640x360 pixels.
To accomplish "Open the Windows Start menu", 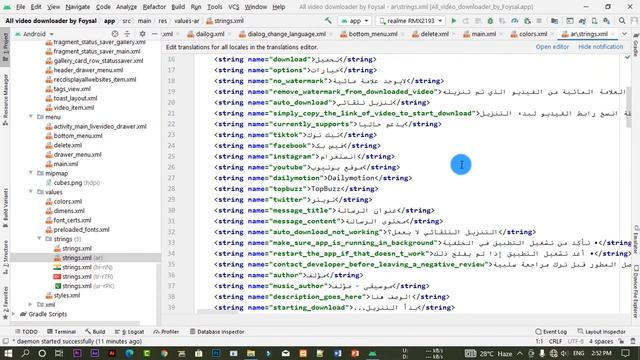I will pos(8,353).
